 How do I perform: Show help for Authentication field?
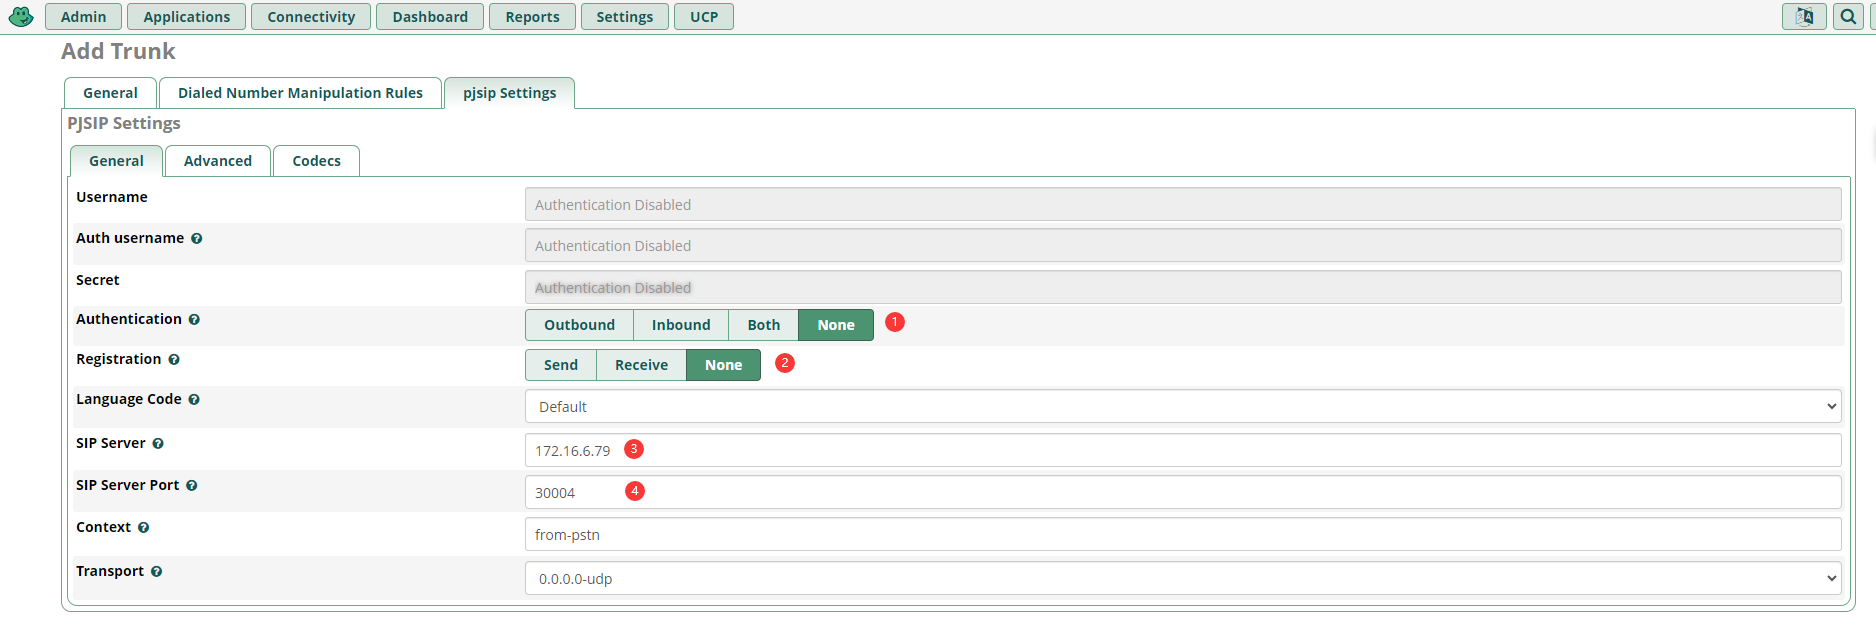194,320
